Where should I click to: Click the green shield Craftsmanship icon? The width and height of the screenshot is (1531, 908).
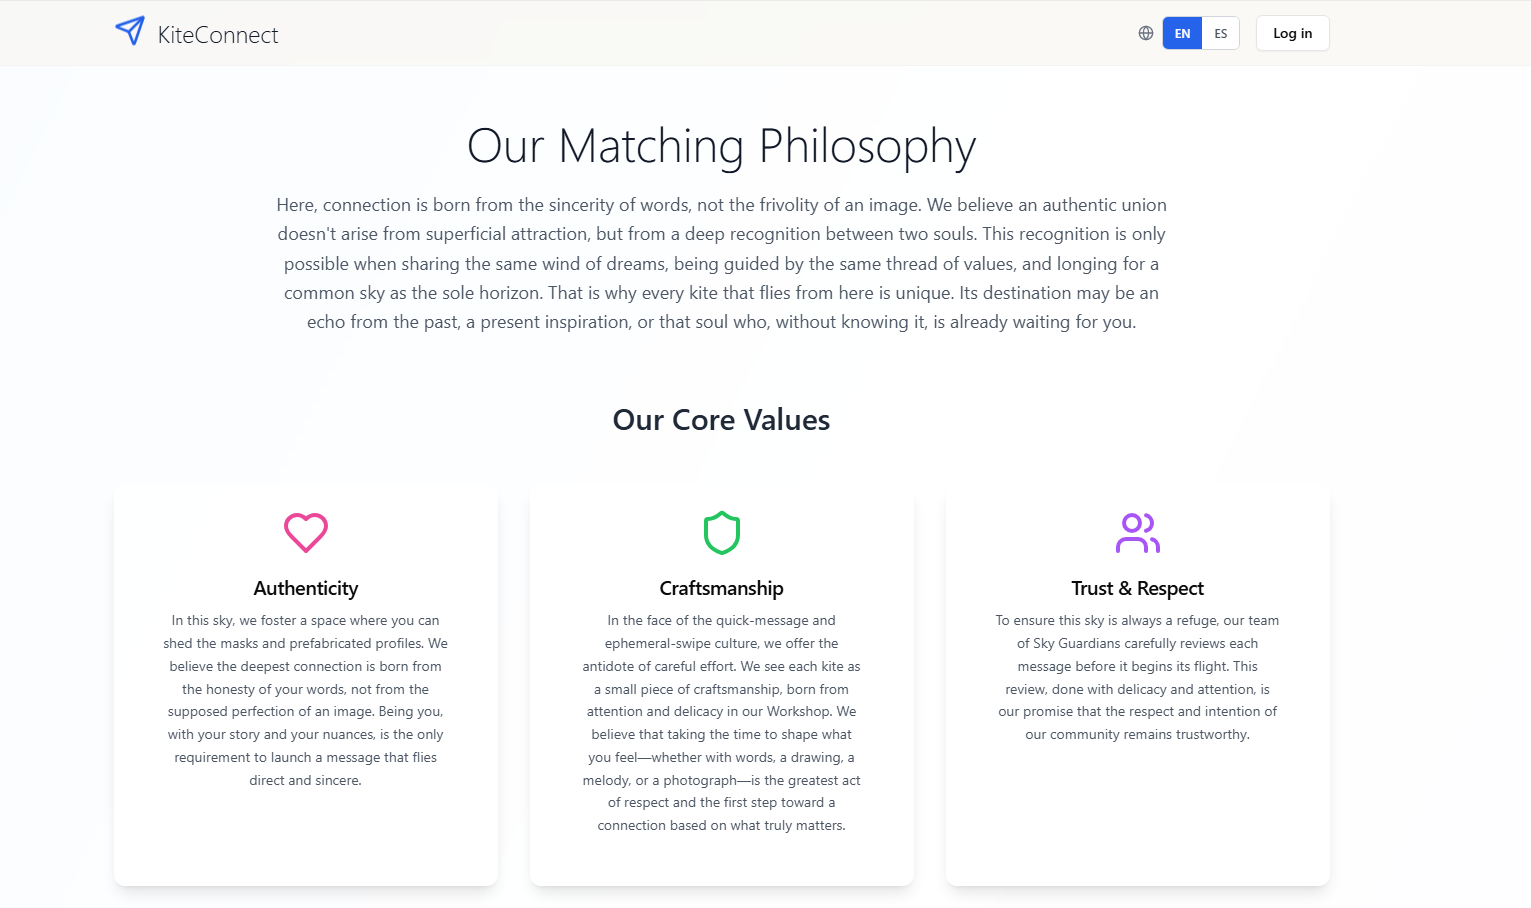pyautogui.click(x=722, y=533)
